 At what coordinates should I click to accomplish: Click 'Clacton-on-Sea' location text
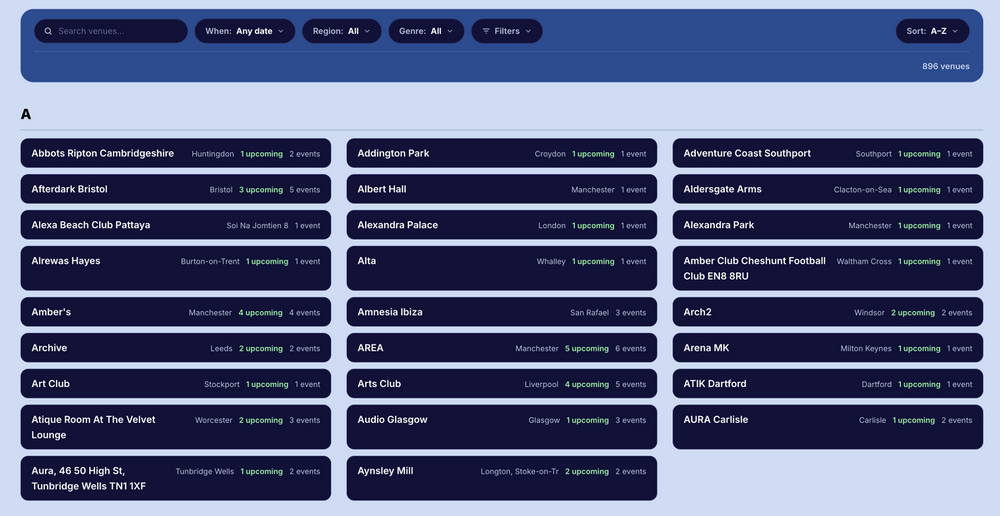[x=863, y=190]
